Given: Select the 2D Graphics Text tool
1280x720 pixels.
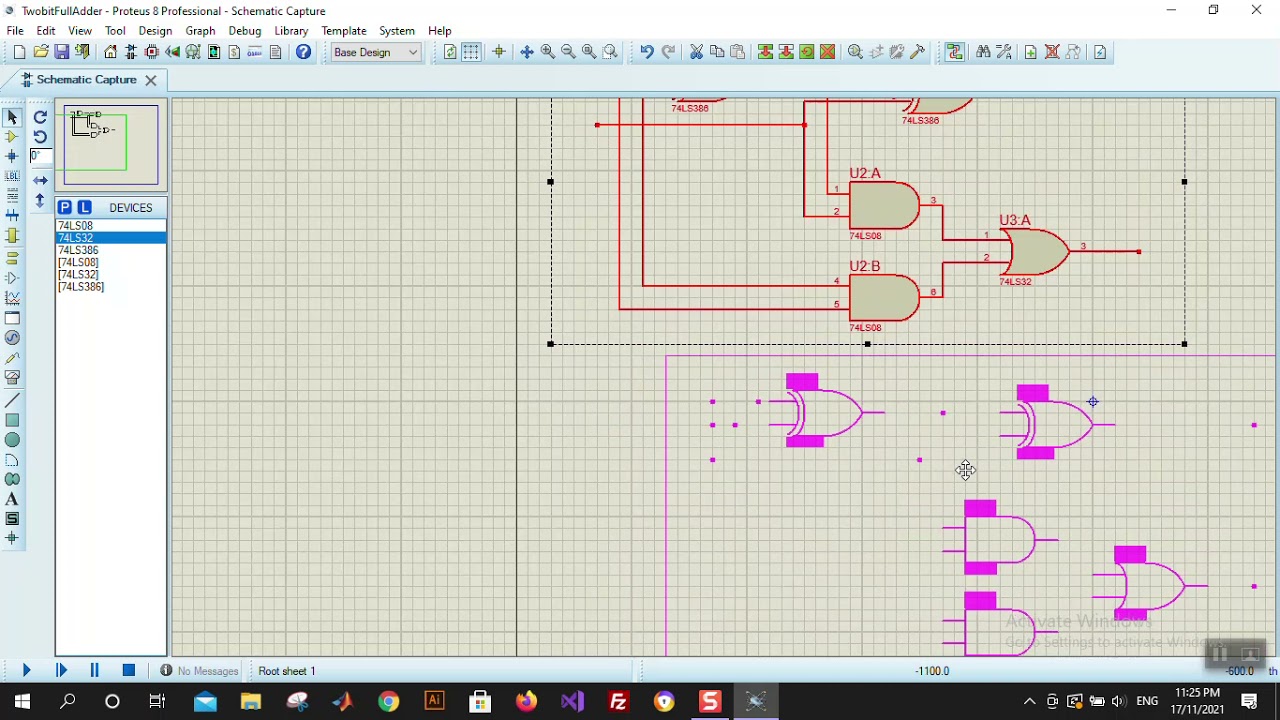Looking at the screenshot, I should tap(12, 499).
